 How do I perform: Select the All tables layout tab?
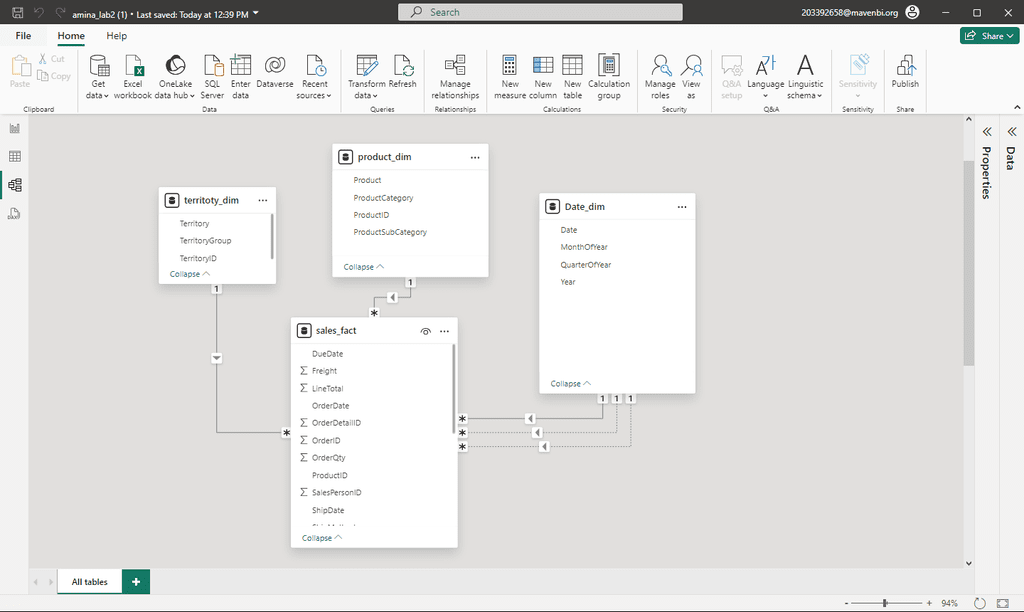pyautogui.click(x=89, y=582)
